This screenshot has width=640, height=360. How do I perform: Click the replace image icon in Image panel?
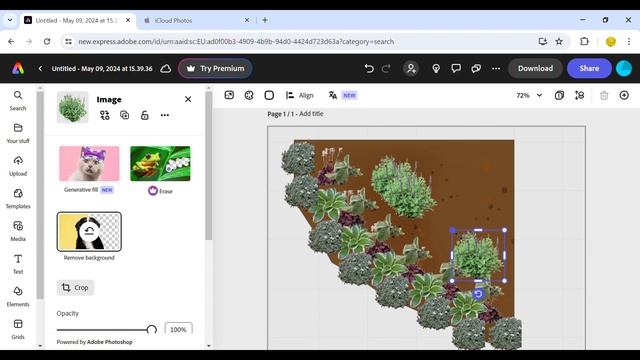point(104,116)
